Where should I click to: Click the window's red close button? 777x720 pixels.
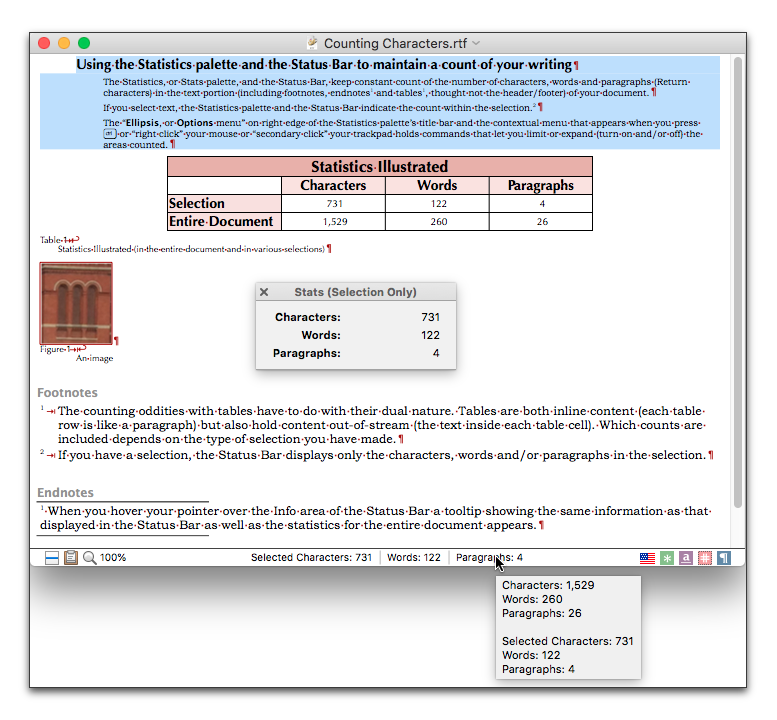(44, 43)
